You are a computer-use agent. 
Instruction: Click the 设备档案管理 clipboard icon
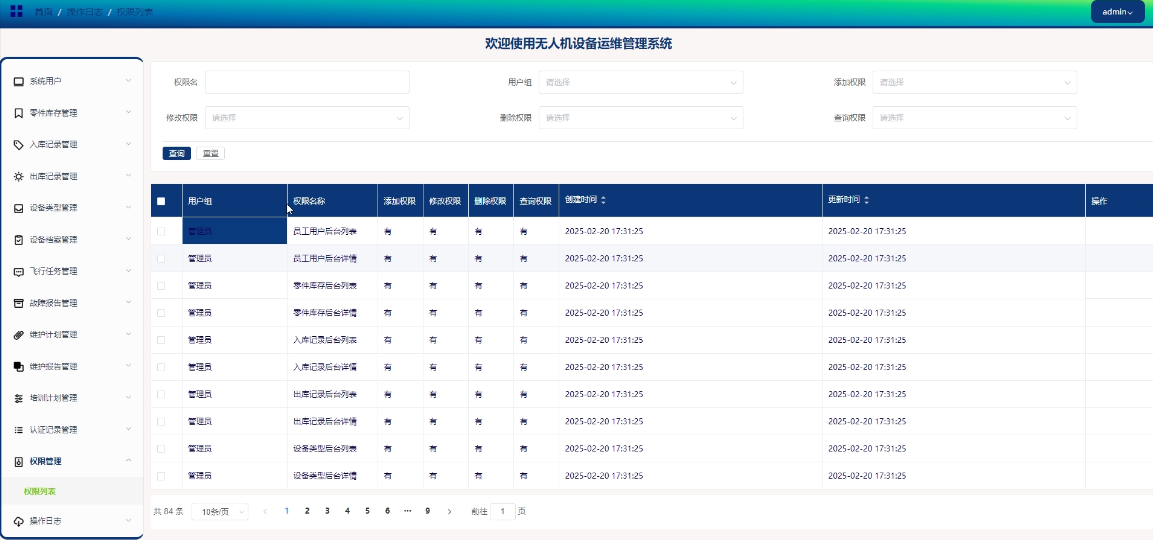tap(19, 240)
